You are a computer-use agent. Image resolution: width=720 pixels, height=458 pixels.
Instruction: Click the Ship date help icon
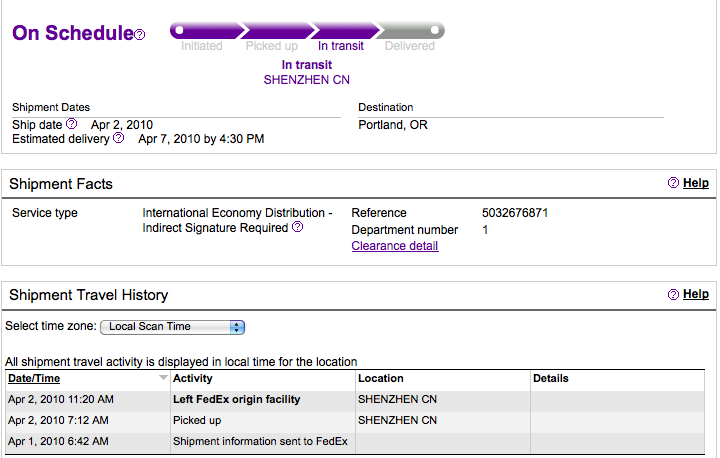tap(72, 124)
